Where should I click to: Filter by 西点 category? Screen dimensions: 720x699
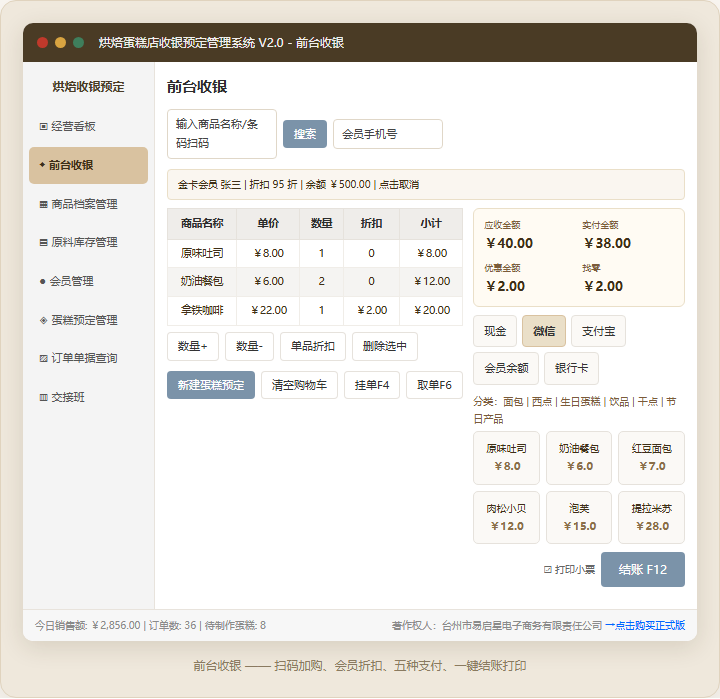(542, 402)
